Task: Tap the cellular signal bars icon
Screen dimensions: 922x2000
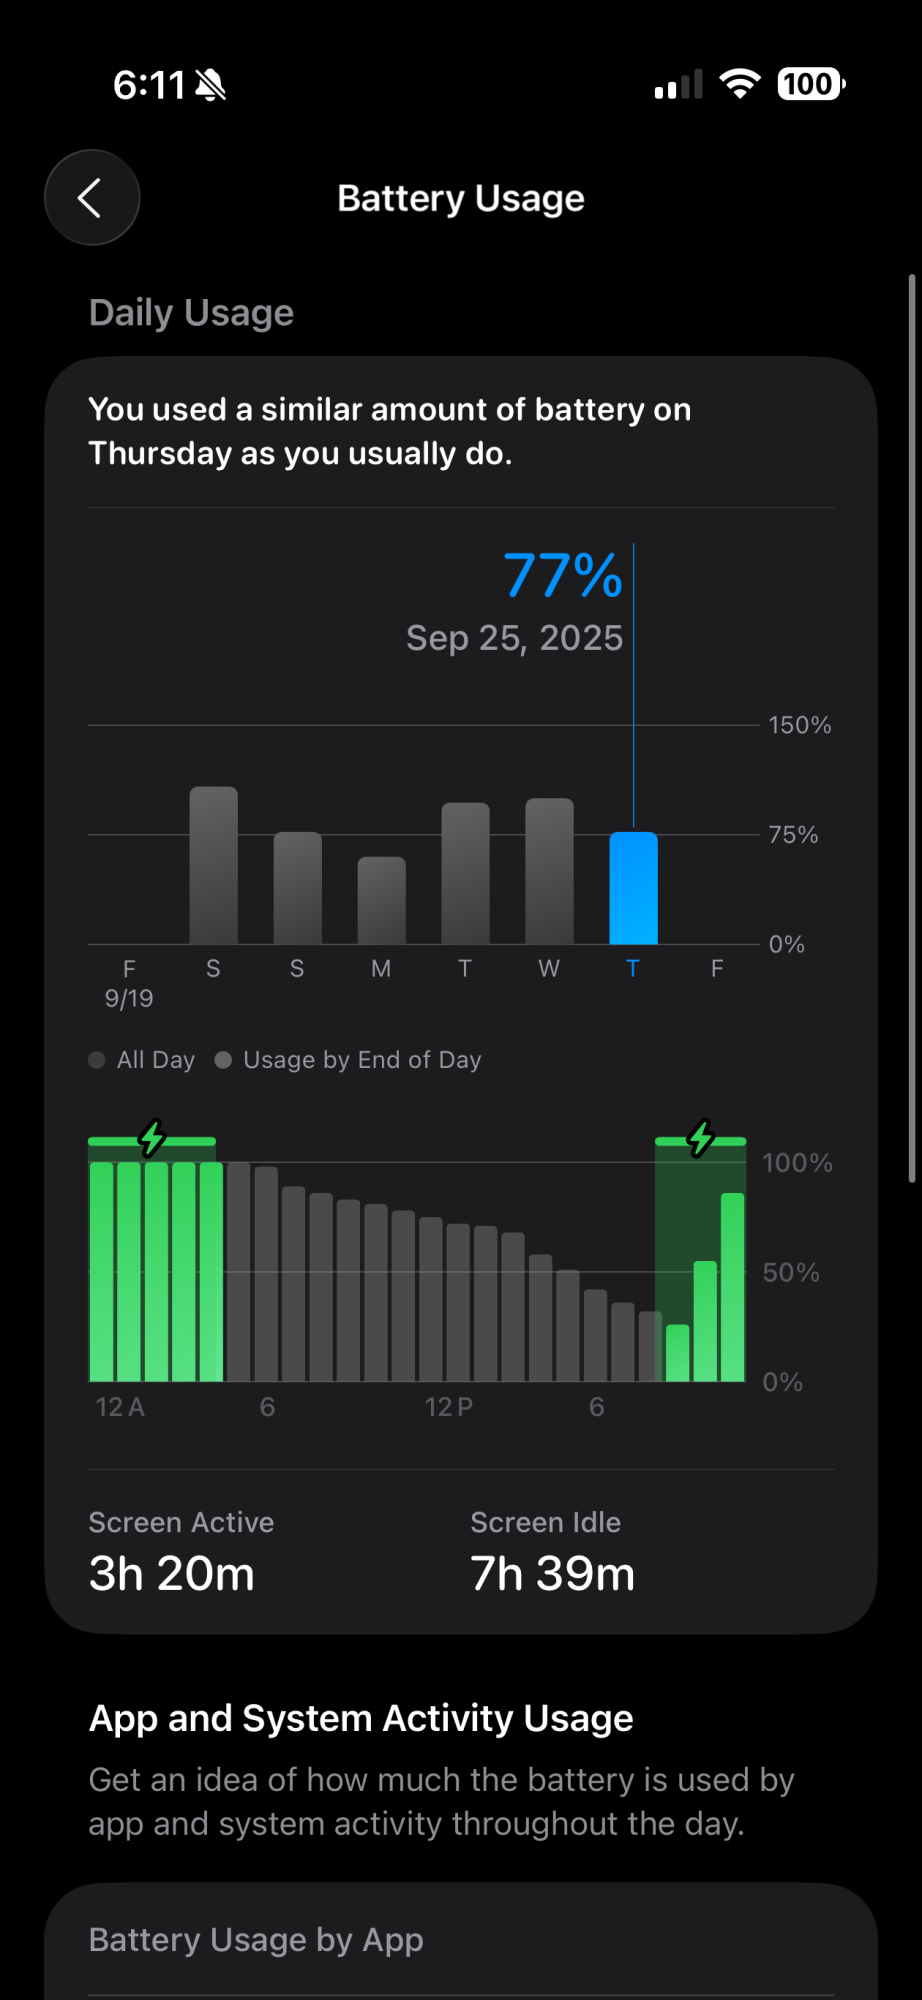Action: click(x=678, y=85)
